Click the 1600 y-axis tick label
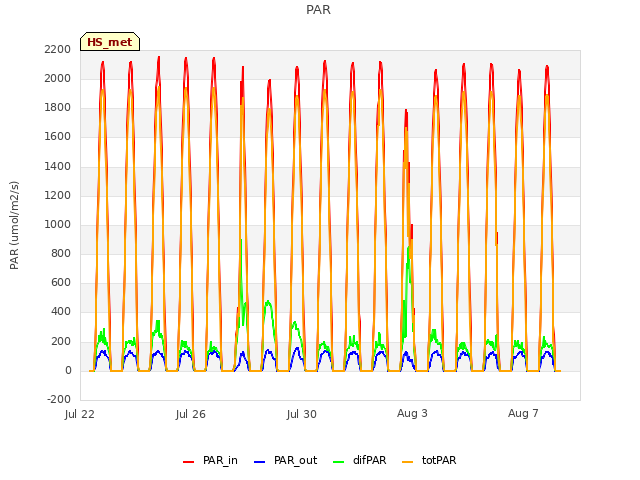The width and height of the screenshot is (640, 480). (58, 137)
